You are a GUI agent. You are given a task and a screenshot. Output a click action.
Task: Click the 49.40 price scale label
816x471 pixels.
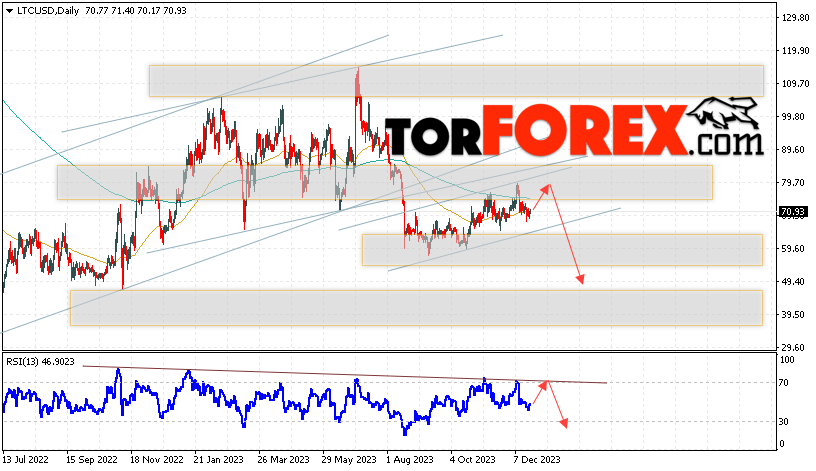coord(796,282)
